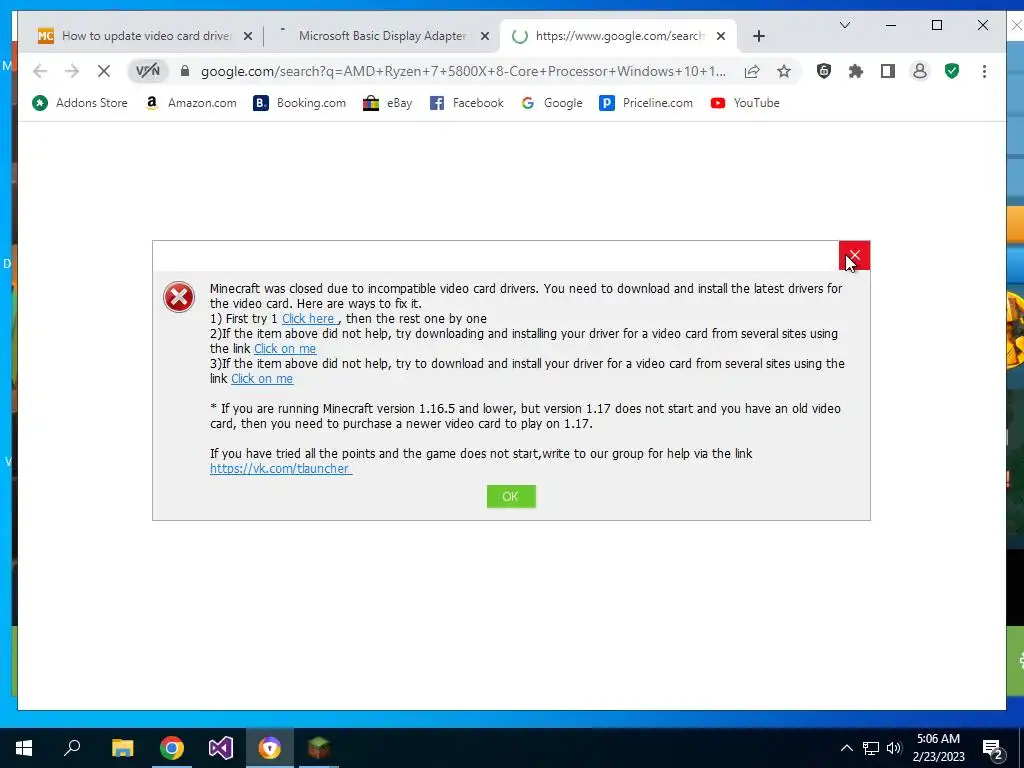The width and height of the screenshot is (1024, 768).
Task: Expand the tab search dropdown arrow
Action: tap(844, 25)
